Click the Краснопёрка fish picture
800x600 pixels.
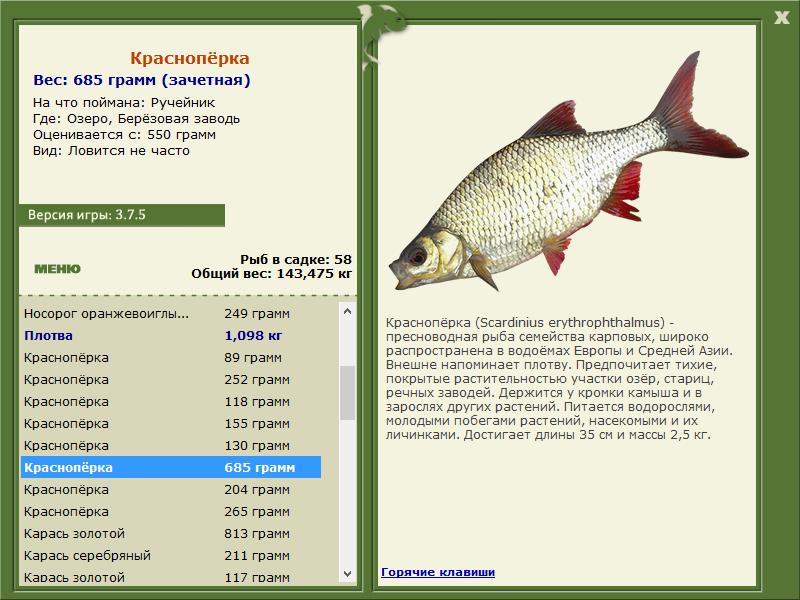569,171
